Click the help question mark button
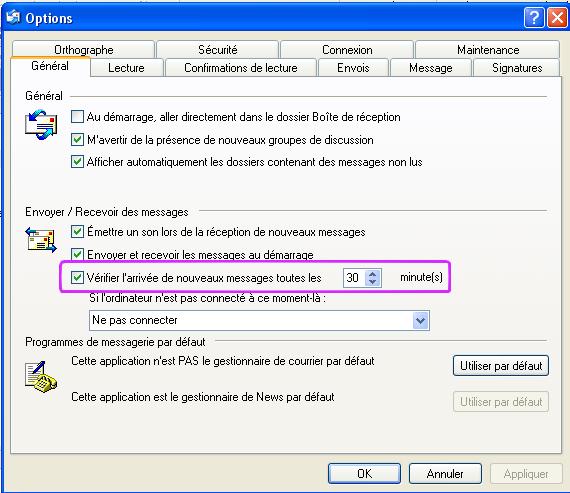Screen dimensions: 570x493 point(534,17)
